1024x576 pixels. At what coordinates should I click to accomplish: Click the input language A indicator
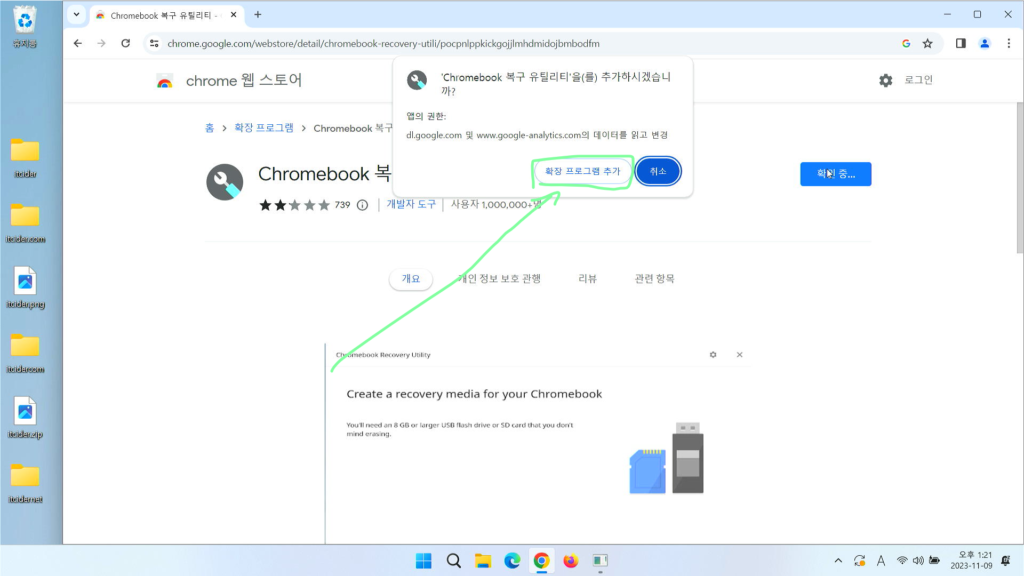881,560
